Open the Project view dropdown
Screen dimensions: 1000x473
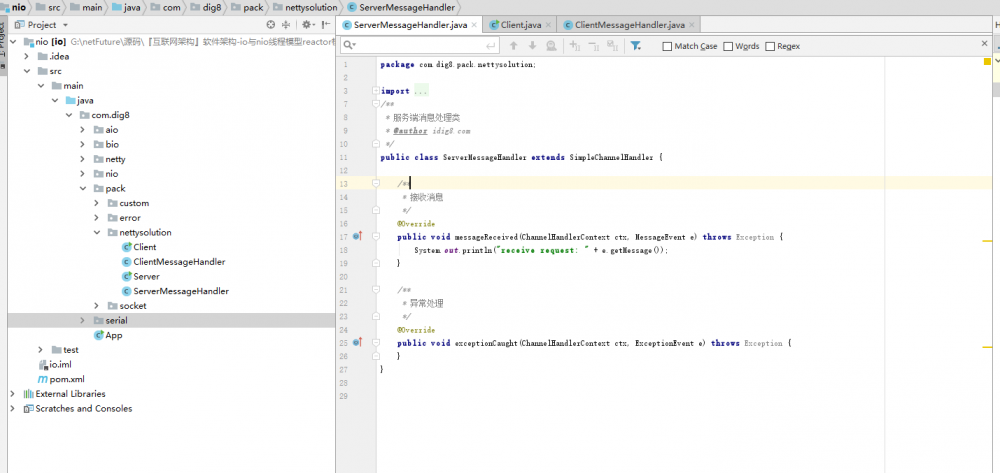65,24
